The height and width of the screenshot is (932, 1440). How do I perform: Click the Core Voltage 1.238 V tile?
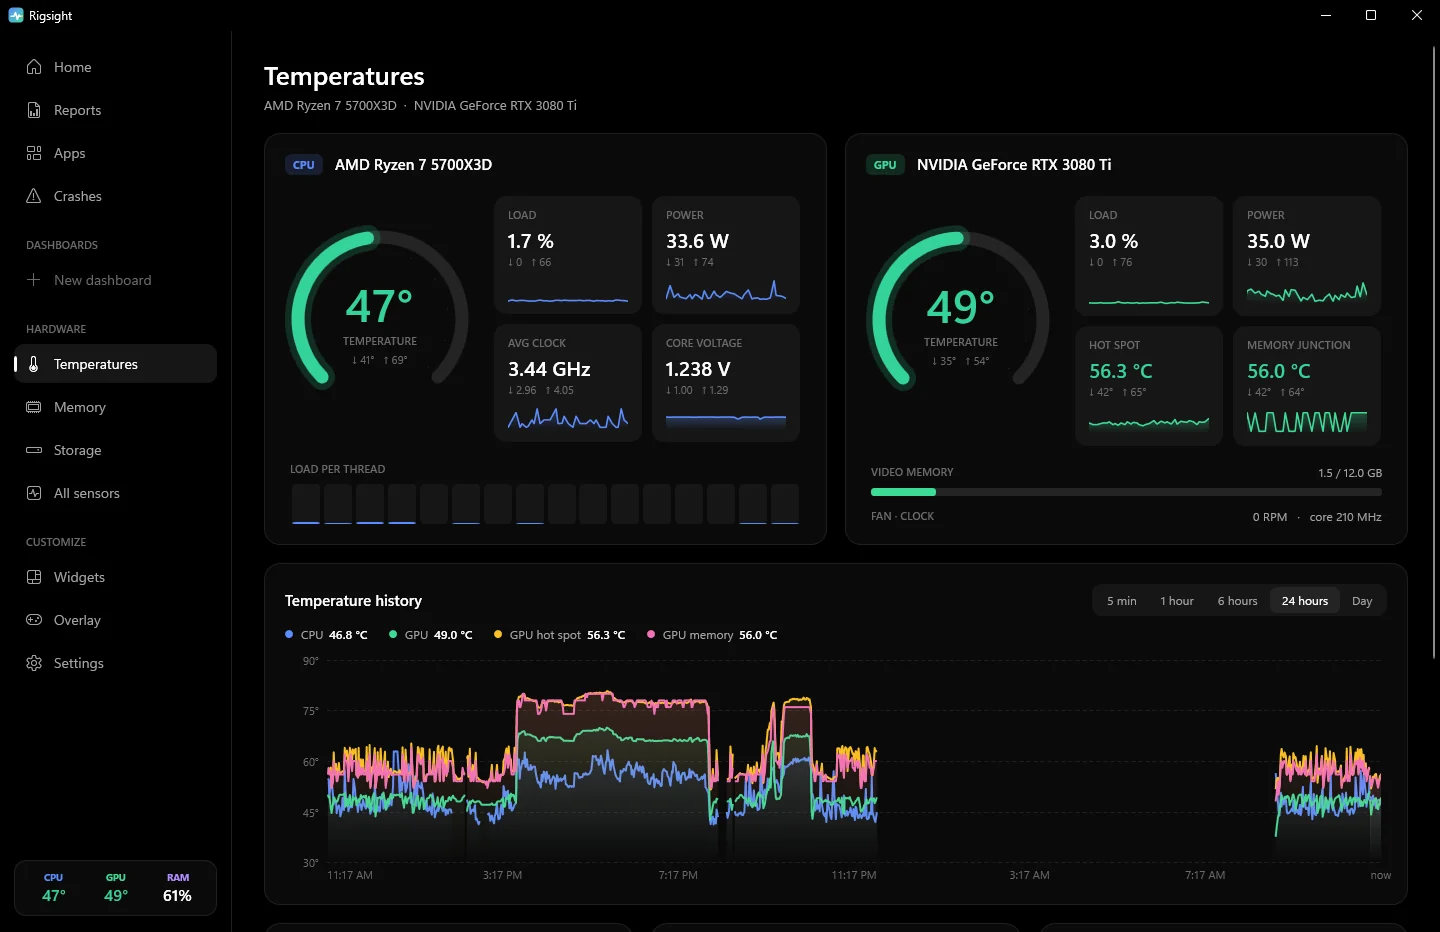click(726, 383)
